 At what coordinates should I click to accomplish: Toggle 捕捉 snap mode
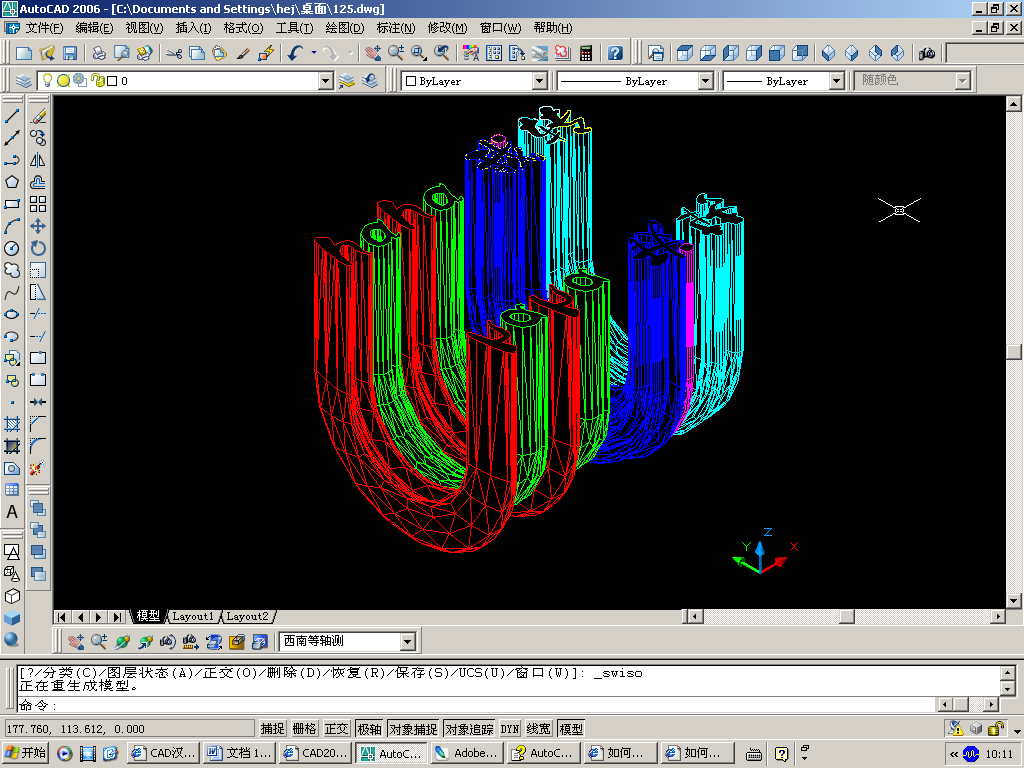pyautogui.click(x=272, y=729)
